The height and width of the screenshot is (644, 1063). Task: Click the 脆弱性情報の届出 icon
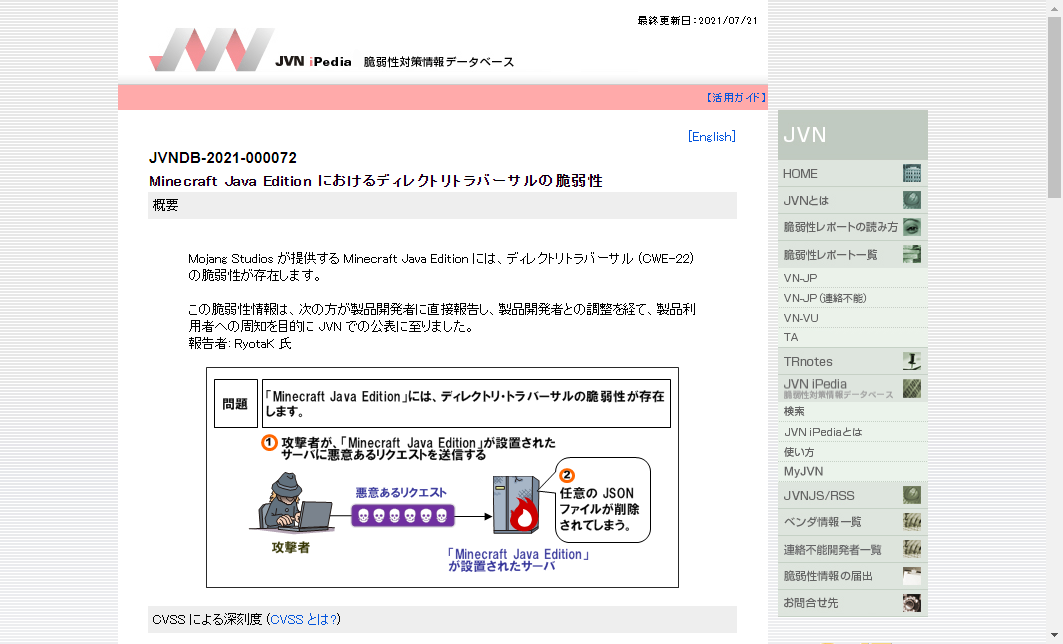point(910,575)
